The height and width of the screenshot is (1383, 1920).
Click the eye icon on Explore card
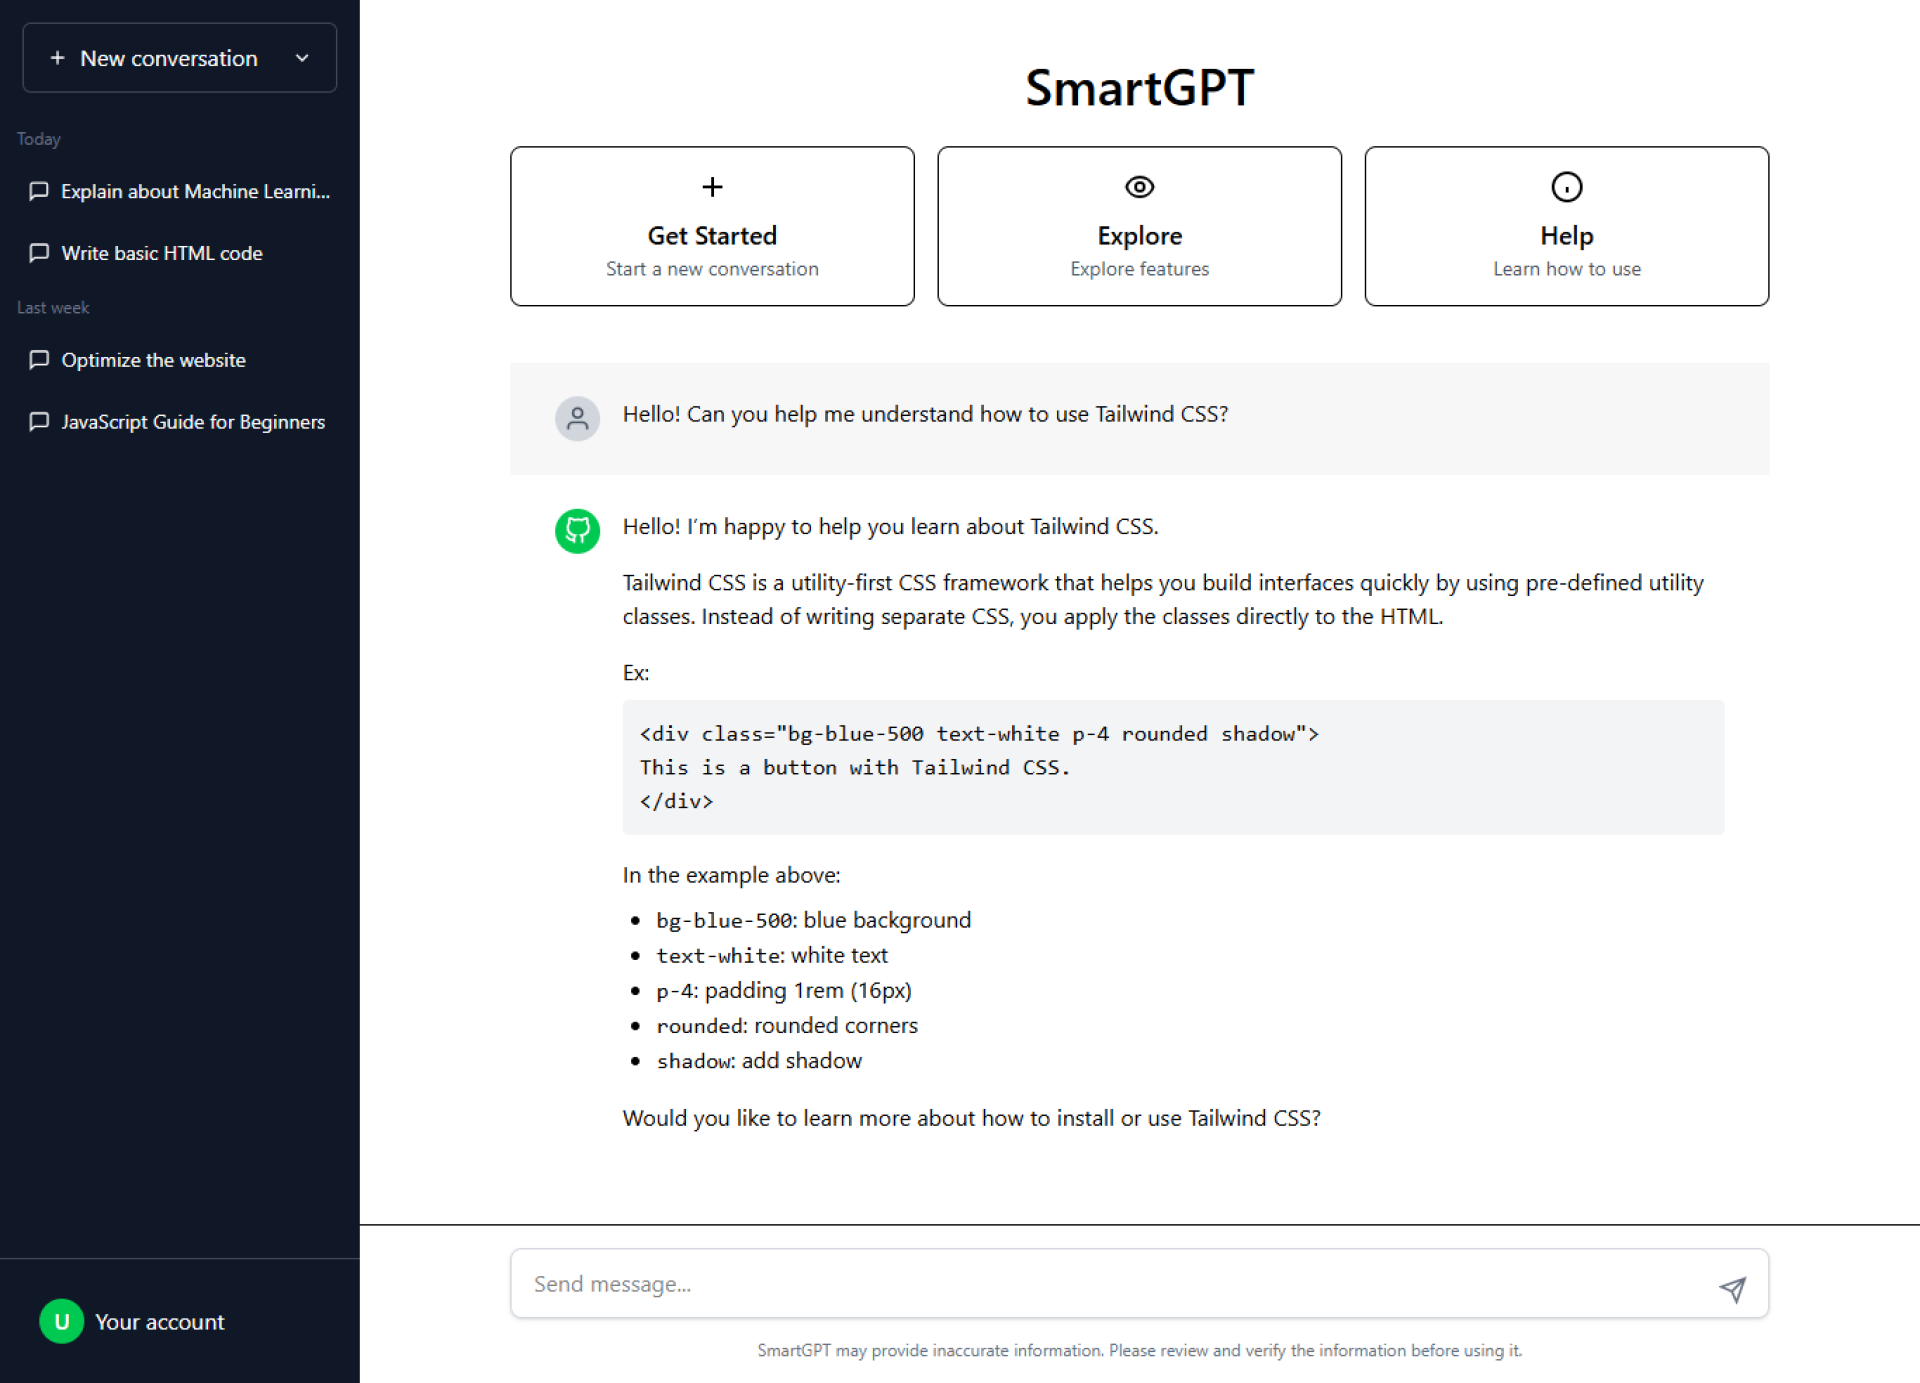point(1139,187)
